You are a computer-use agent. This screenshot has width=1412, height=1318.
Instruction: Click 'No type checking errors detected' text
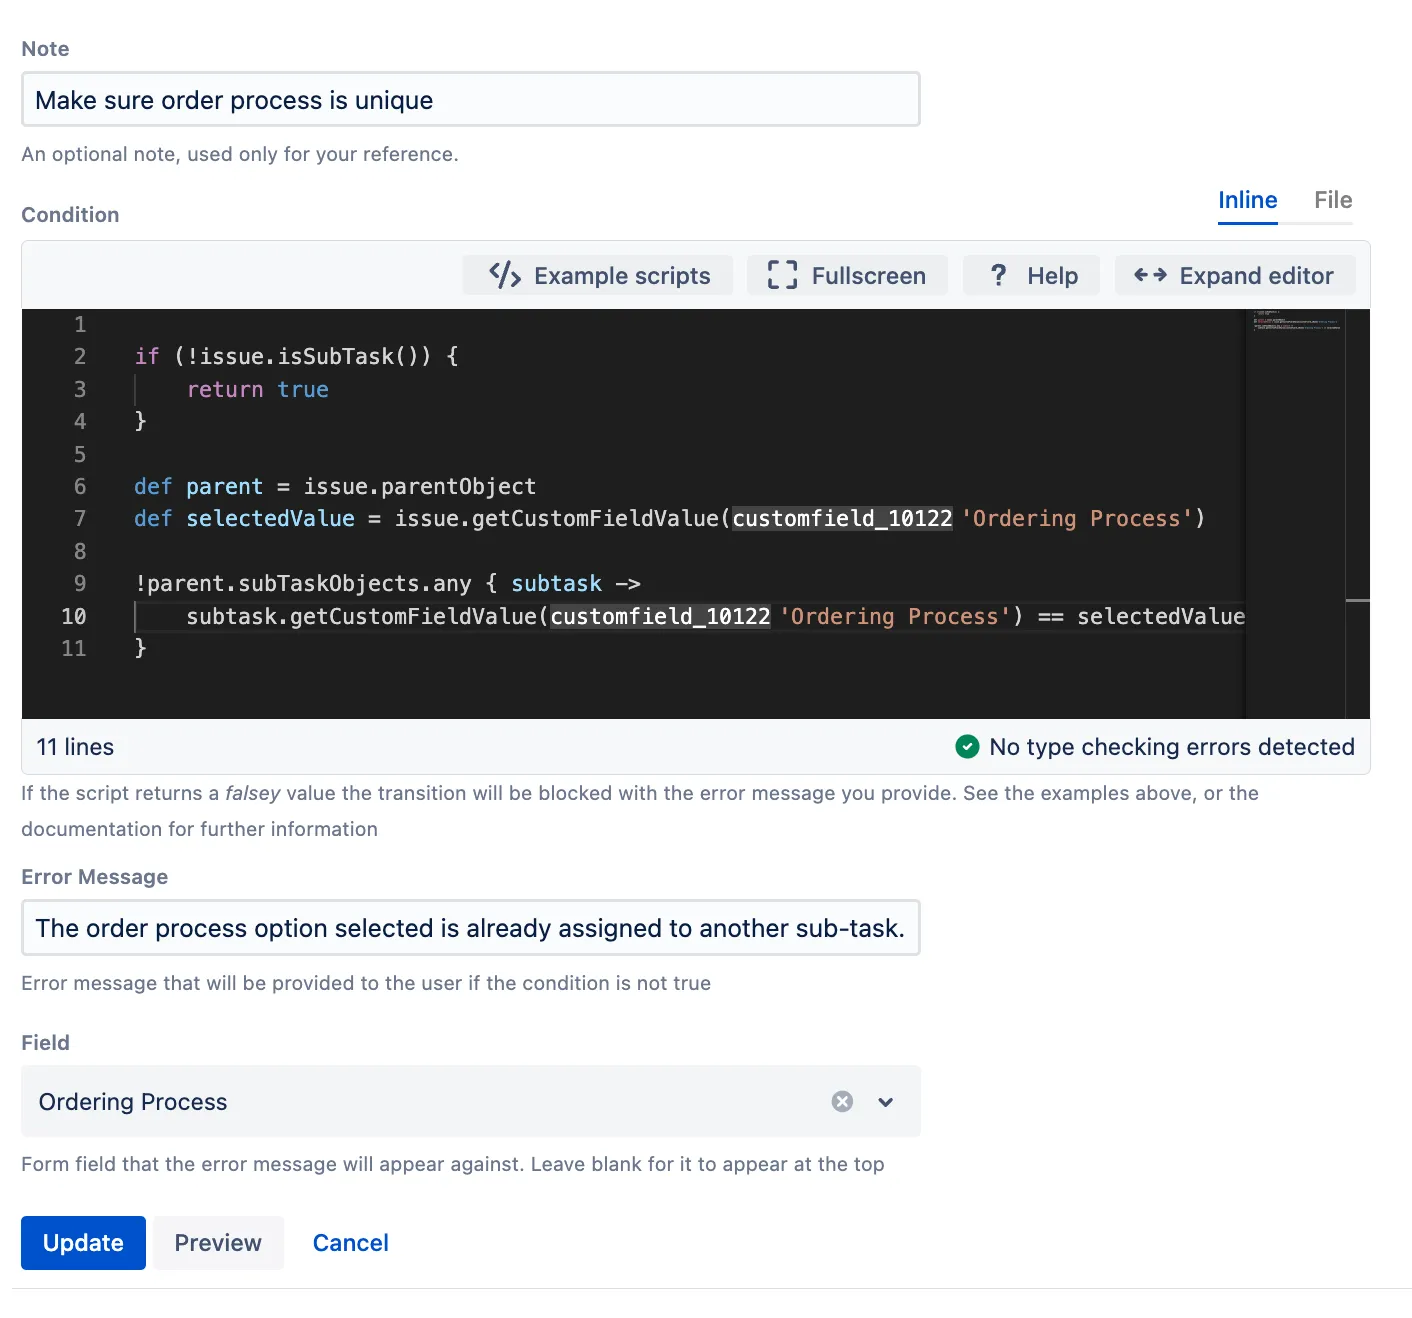(1172, 747)
